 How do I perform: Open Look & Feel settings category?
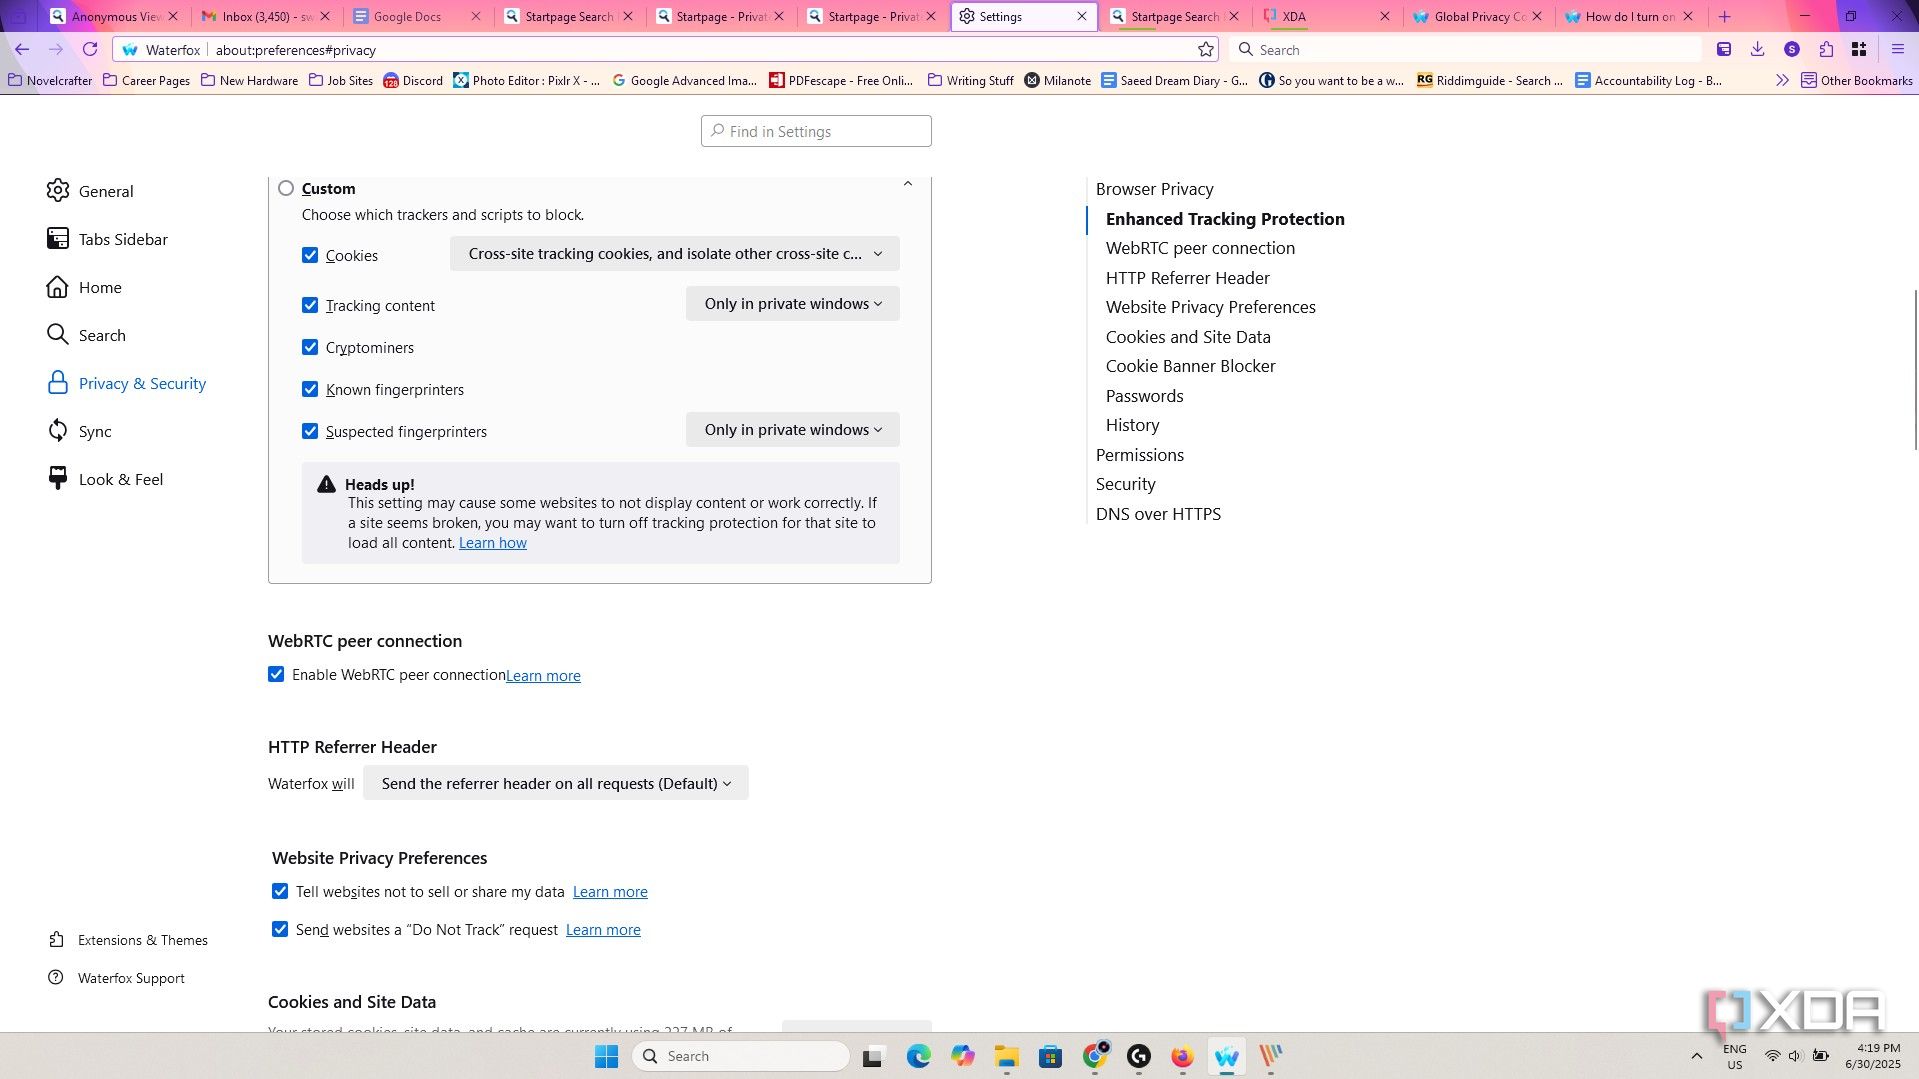pos(105,479)
